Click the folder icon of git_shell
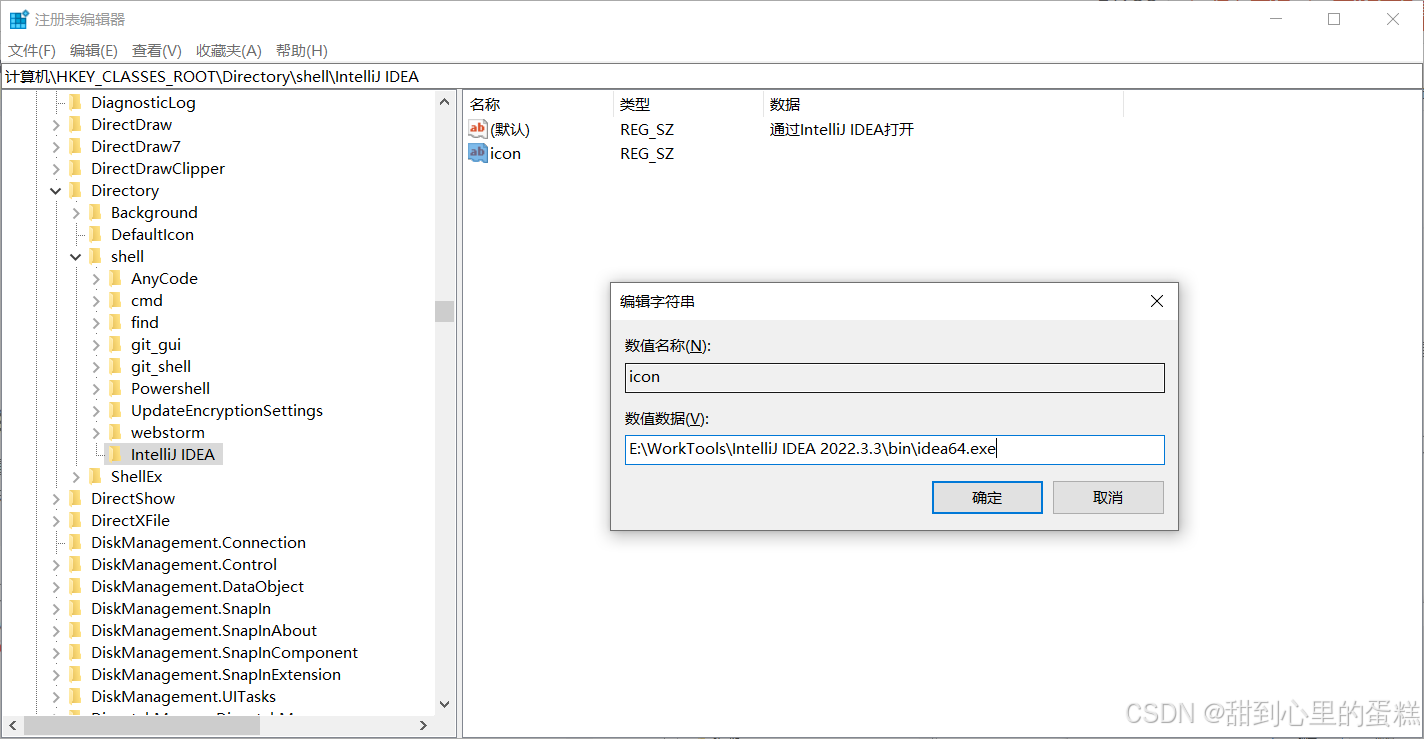Image resolution: width=1424 pixels, height=739 pixels. coord(116,366)
